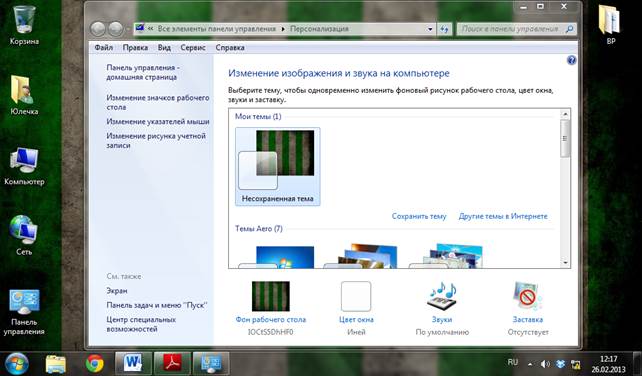Open the BP folder on desktop
The image size is (642, 376).
click(x=610, y=24)
